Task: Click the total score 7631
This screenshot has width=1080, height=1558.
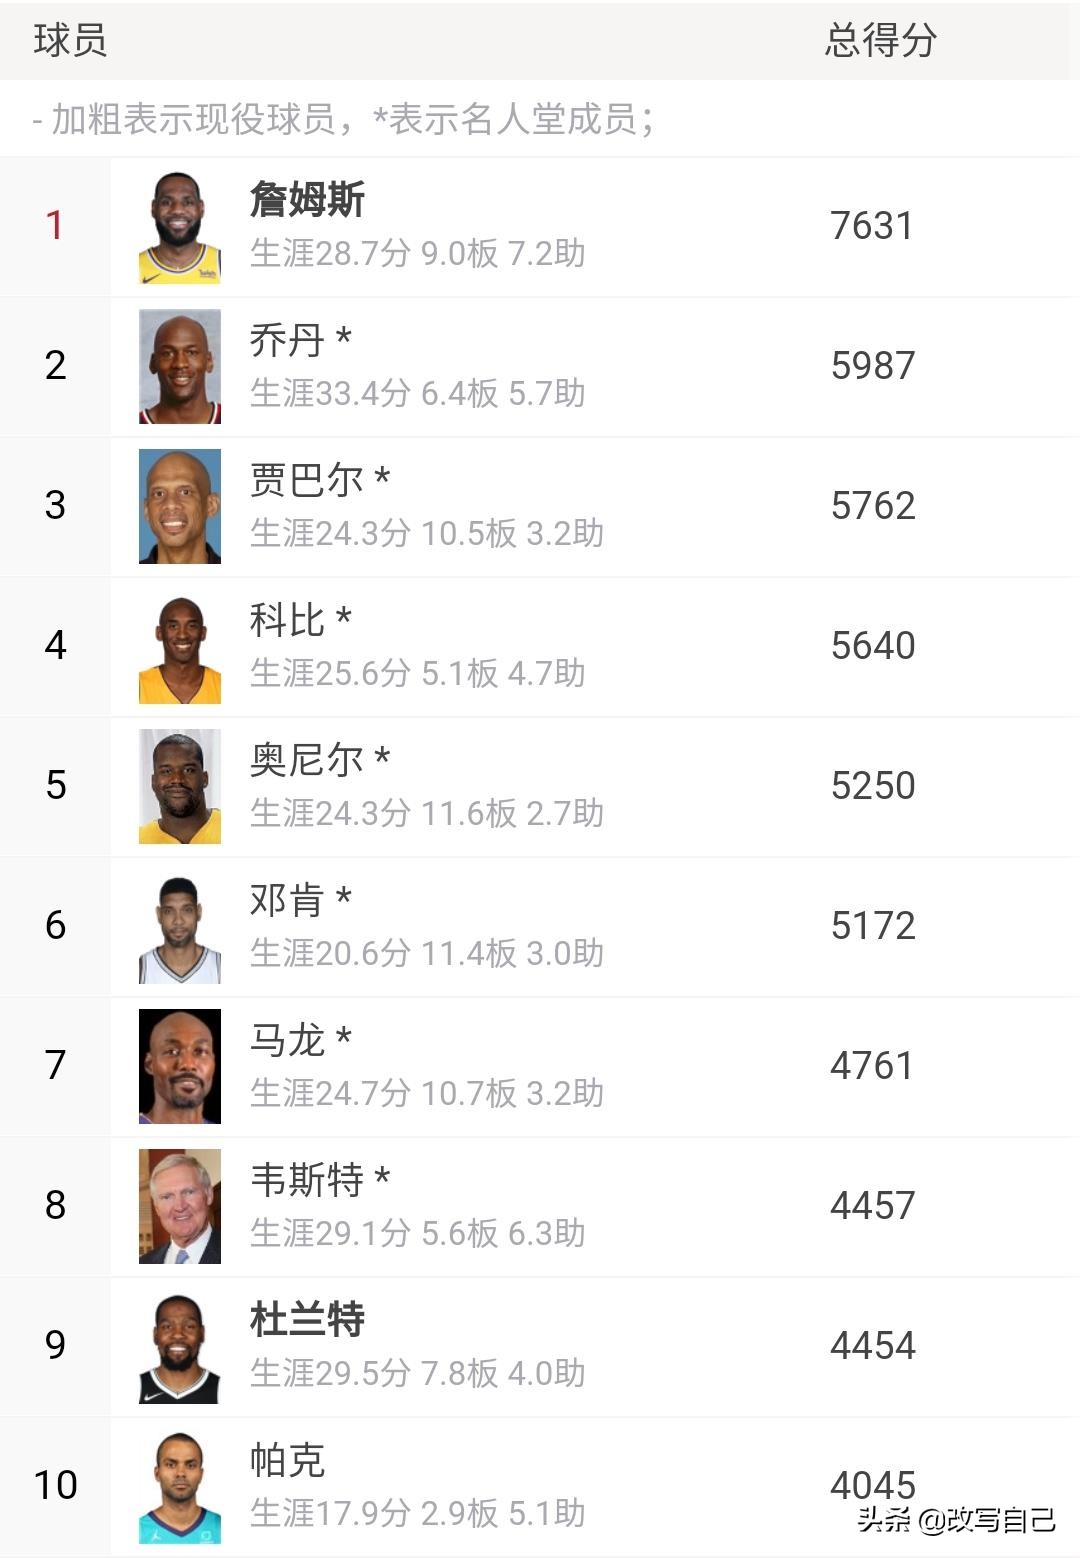Action: tap(872, 226)
